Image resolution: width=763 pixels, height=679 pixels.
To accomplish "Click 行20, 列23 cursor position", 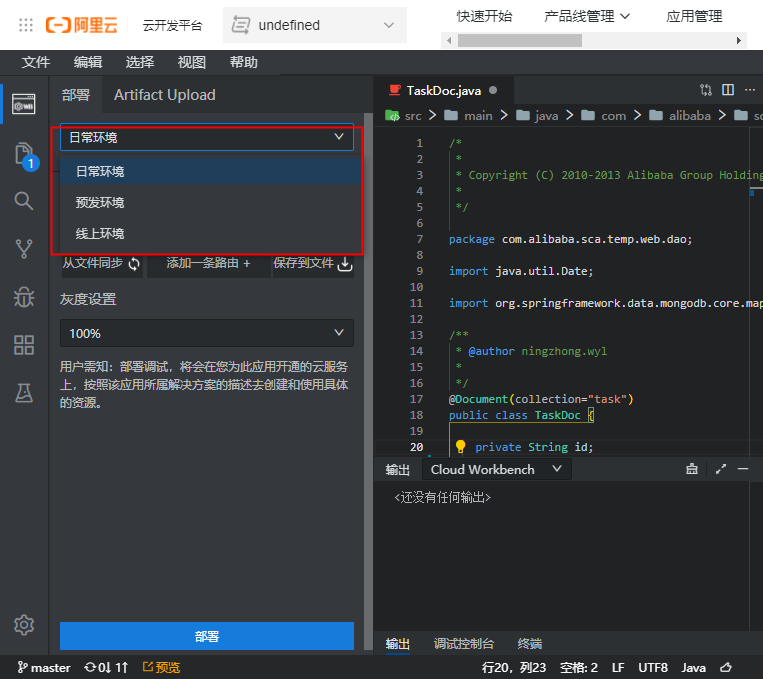I will coord(514,667).
